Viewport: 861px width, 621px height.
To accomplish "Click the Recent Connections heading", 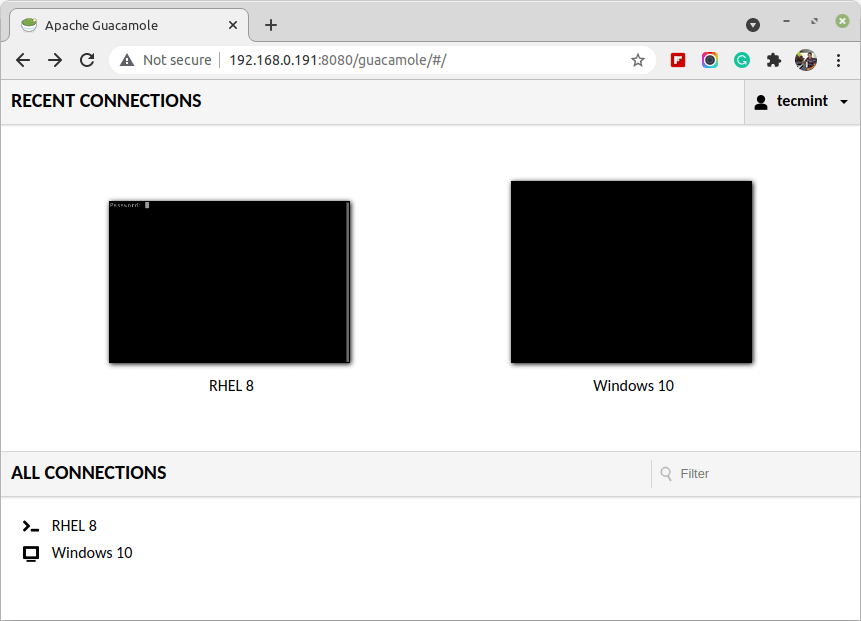I will coord(106,101).
